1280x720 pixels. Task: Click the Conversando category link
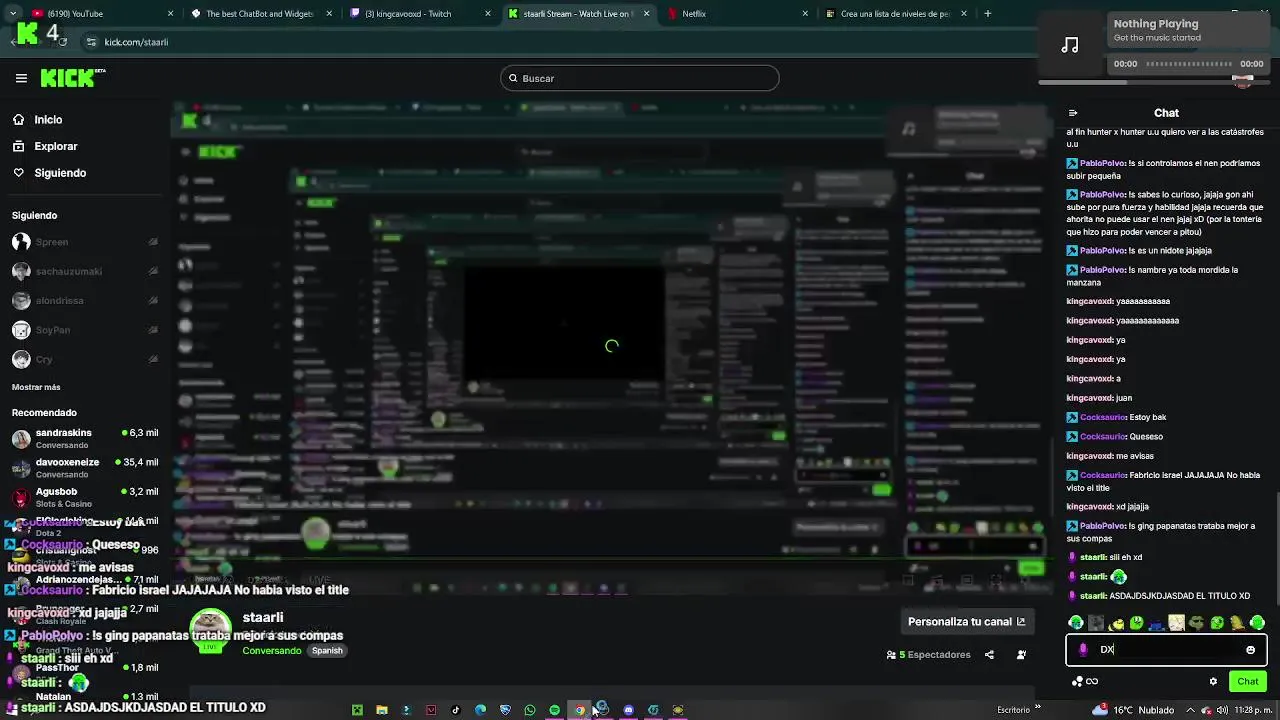[272, 651]
